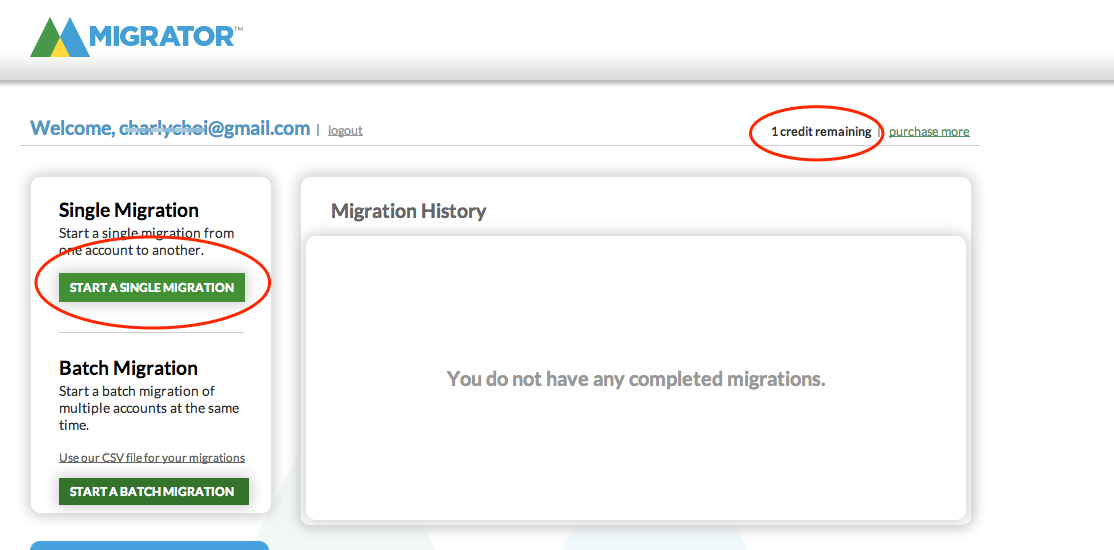1114x550 pixels.
Task: Start a batch migration
Action: [154, 492]
